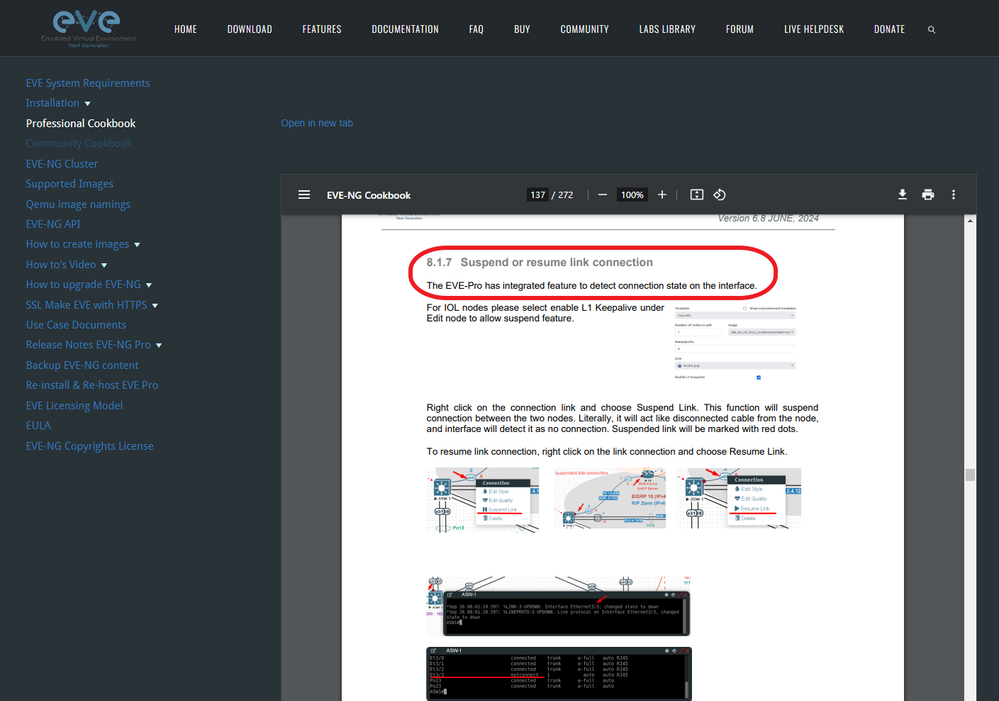This screenshot has height=701, width=999.
Task: Click the EVE logo
Action: (94, 28)
